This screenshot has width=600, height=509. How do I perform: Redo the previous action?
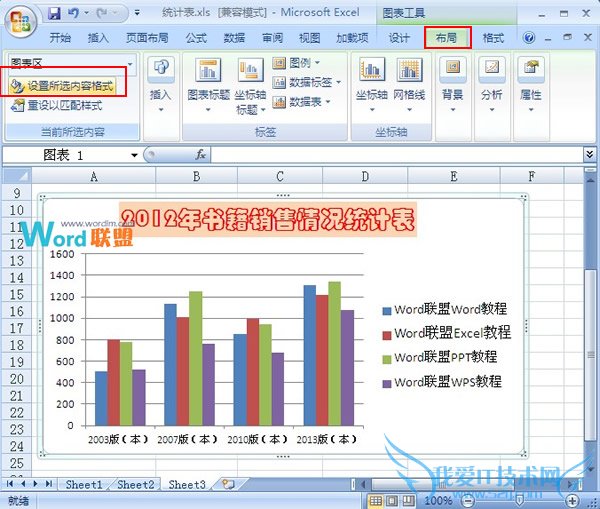[102, 13]
